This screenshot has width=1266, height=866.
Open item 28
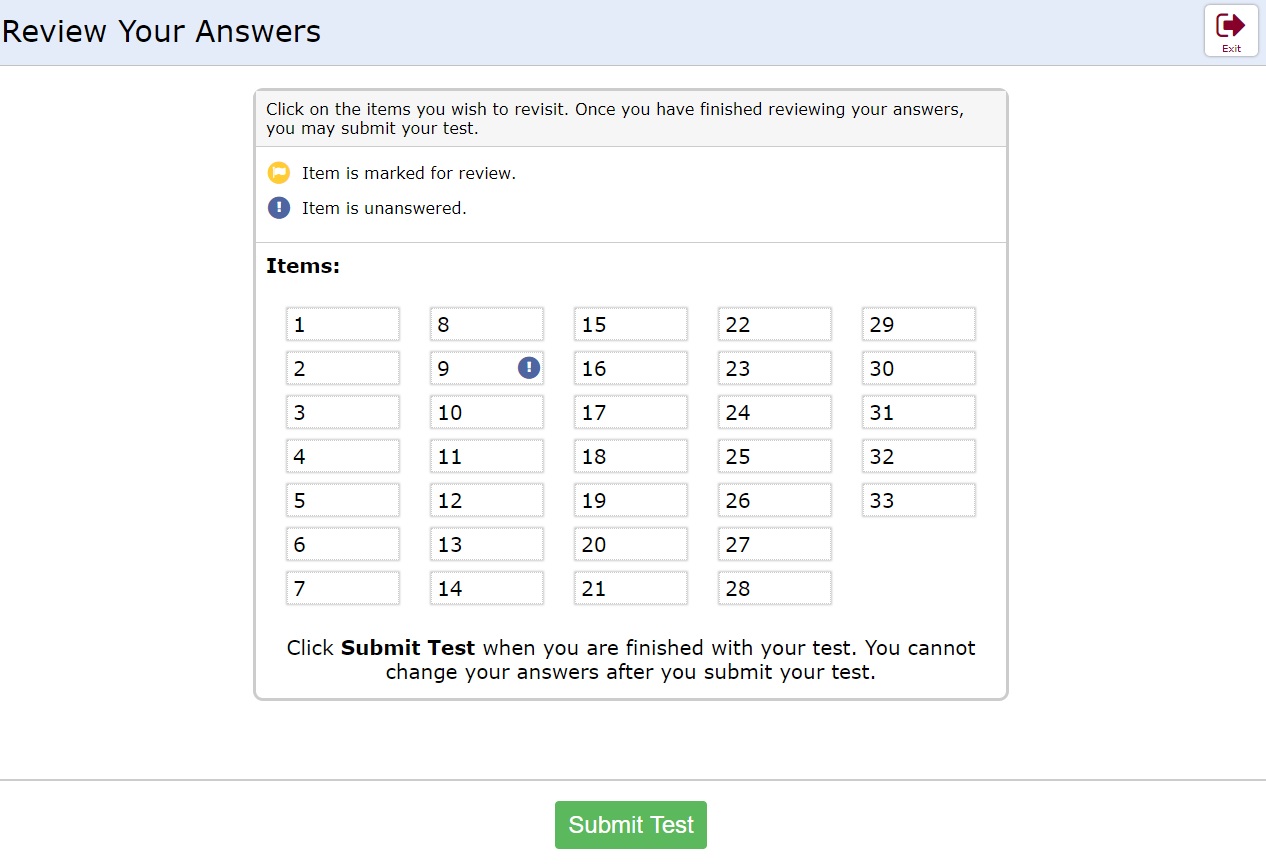(775, 588)
